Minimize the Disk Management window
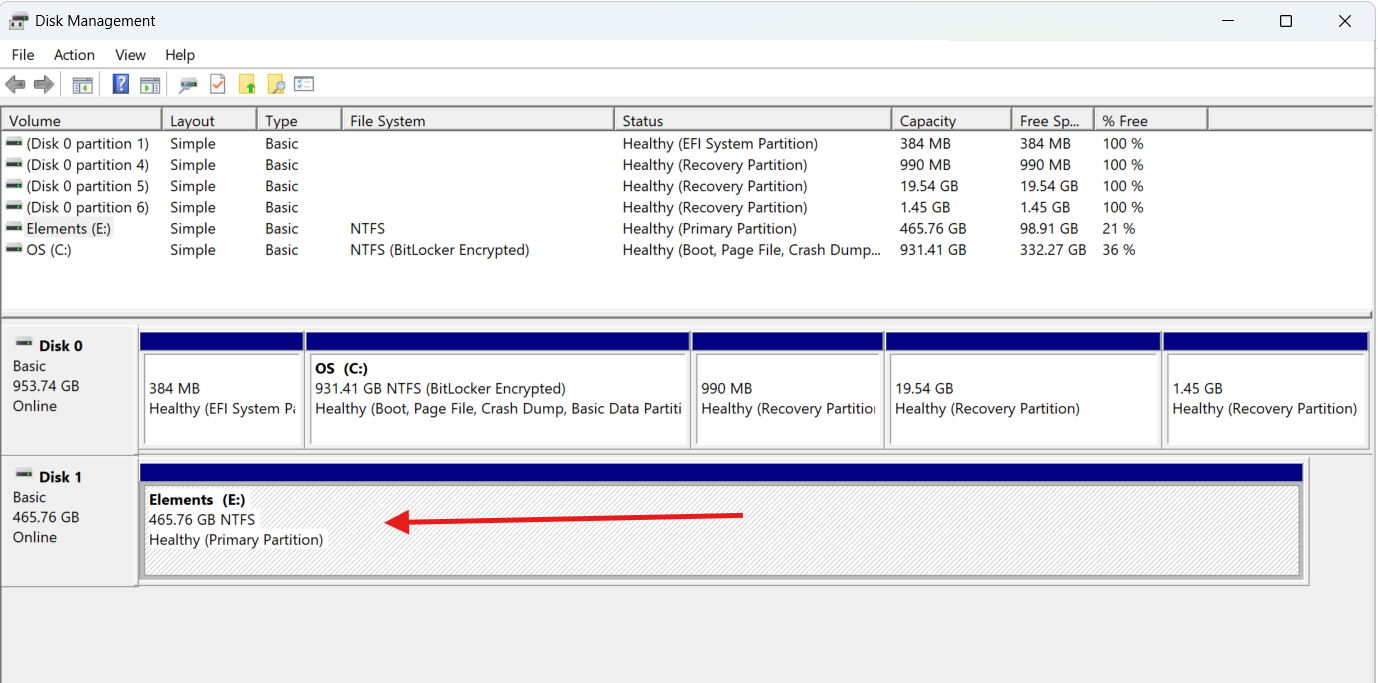The height and width of the screenshot is (683, 1378). point(1227,21)
